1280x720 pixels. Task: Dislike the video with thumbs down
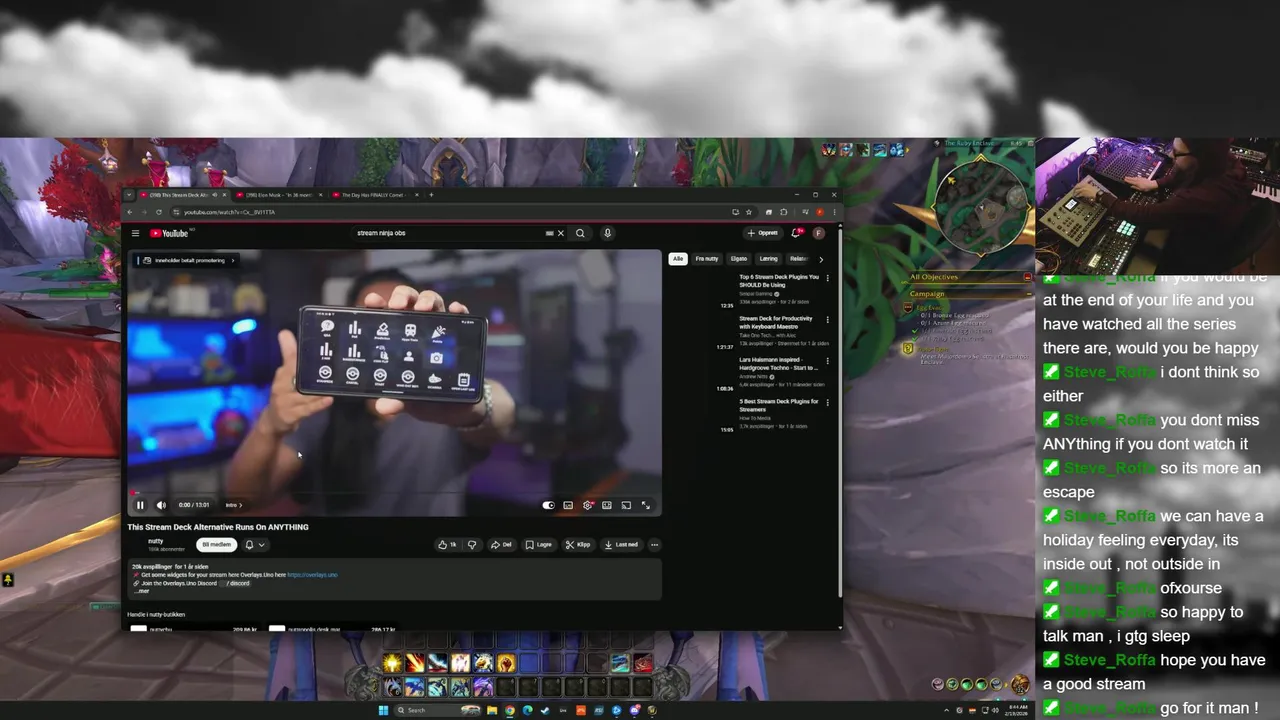472,545
